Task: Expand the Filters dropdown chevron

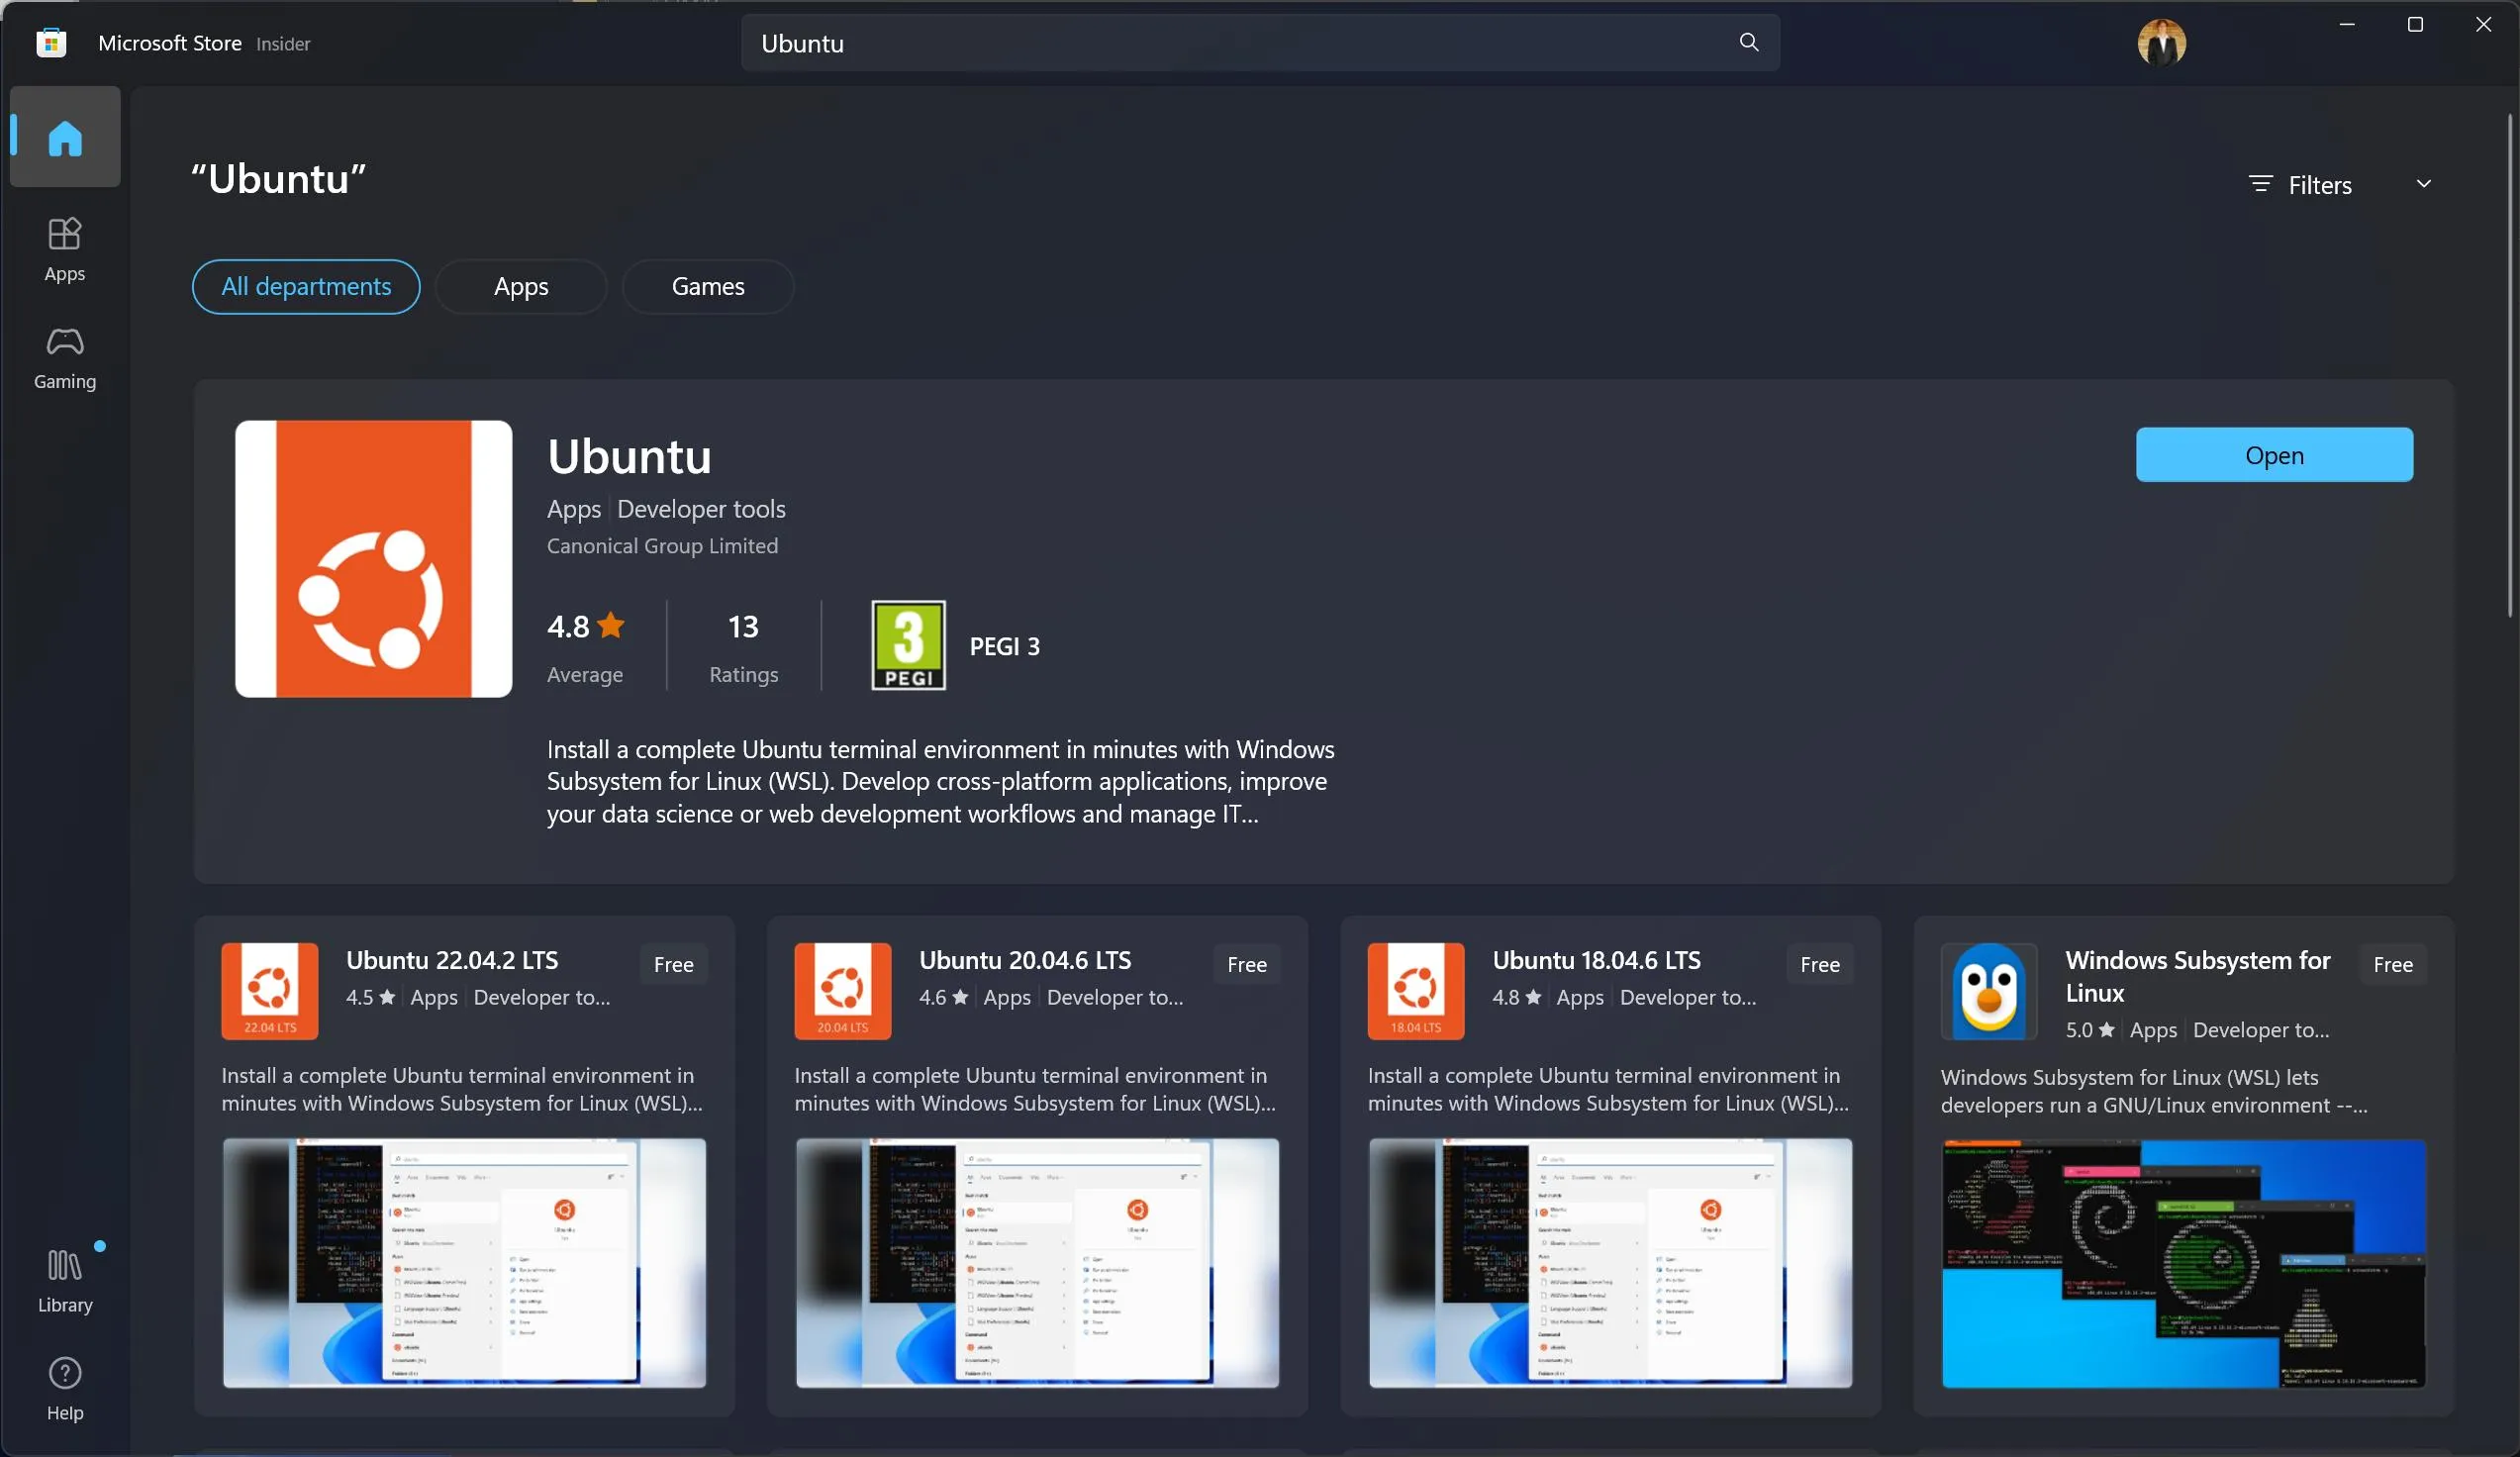Action: tap(2423, 184)
